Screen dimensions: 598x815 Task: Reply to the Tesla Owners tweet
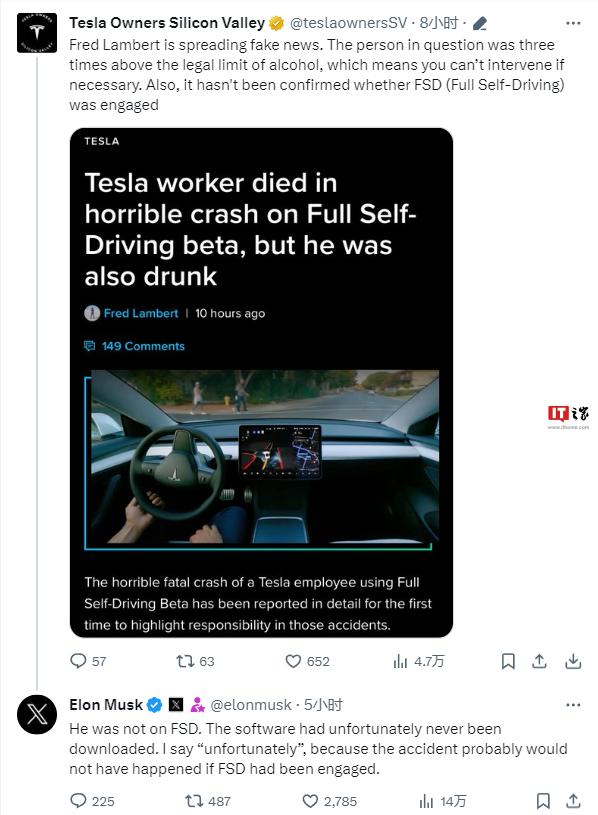88,661
